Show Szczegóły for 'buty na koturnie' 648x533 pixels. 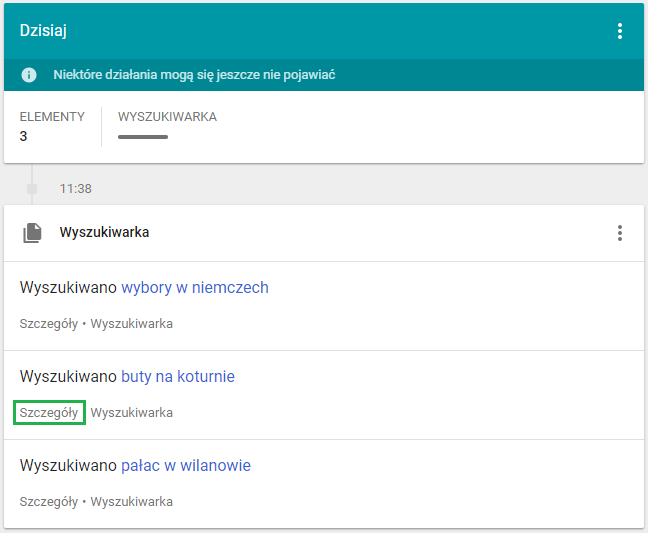pyautogui.click(x=48, y=413)
